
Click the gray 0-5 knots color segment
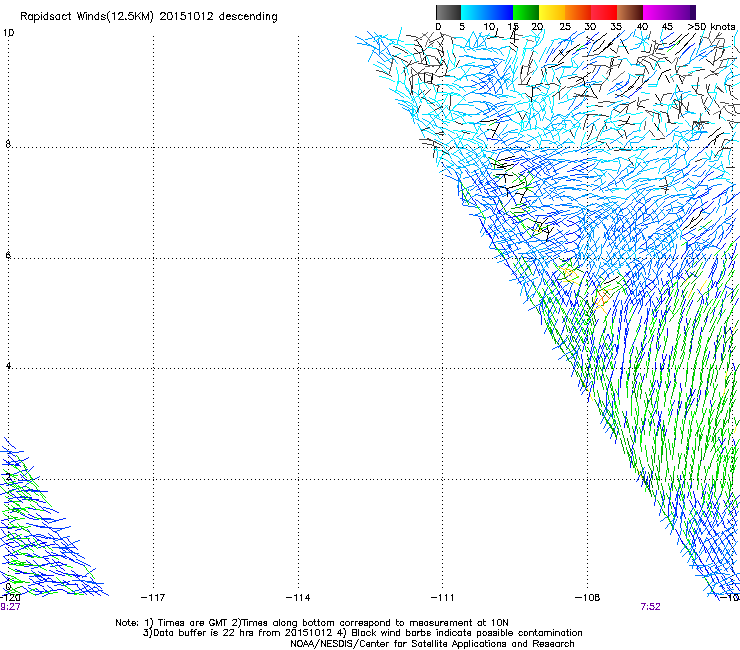pos(448,12)
